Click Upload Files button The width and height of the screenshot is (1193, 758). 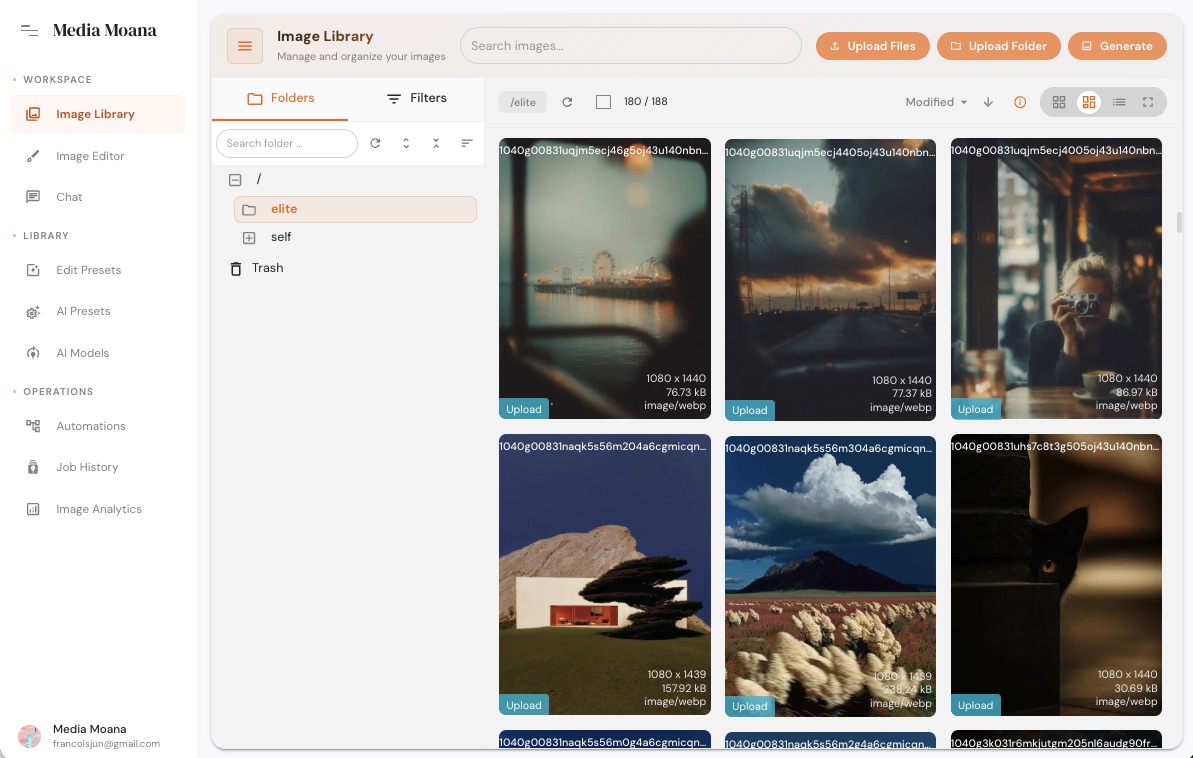pos(872,46)
